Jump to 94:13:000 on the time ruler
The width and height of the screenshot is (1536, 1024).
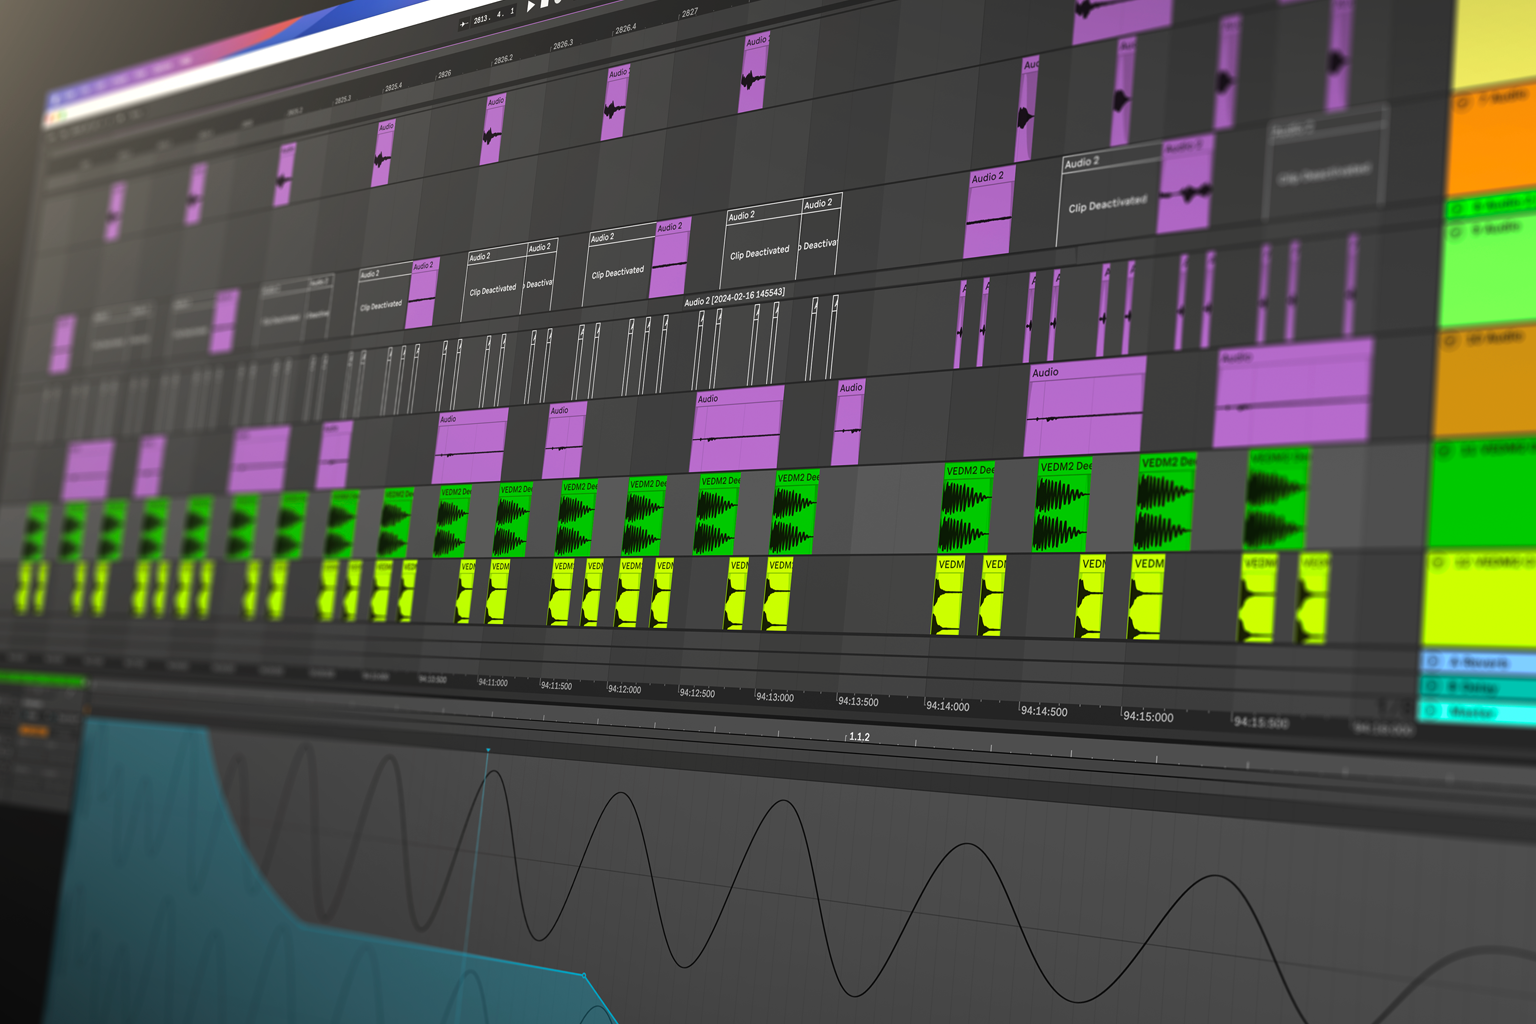[x=775, y=697]
